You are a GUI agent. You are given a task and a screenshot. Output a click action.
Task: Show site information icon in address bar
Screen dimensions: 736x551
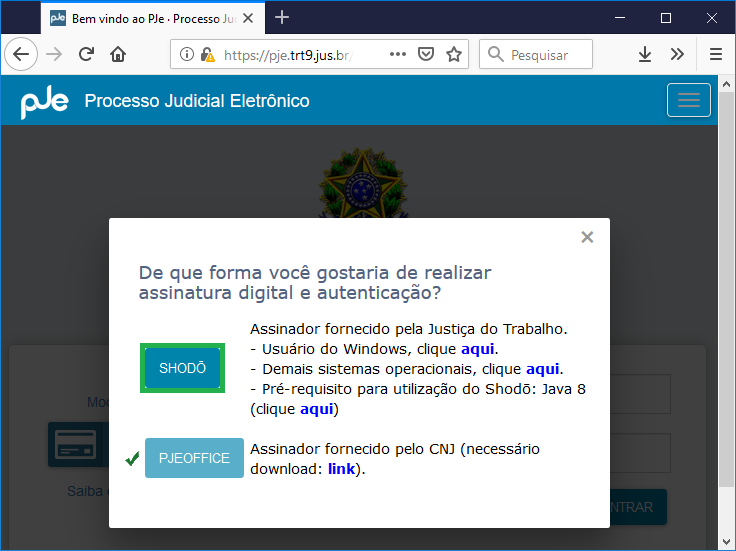[186, 54]
